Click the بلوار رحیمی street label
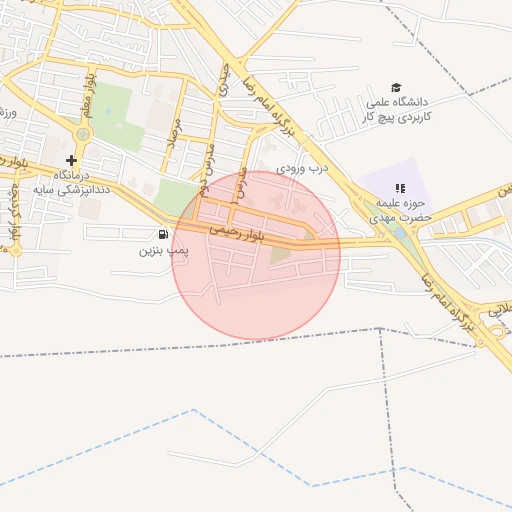This screenshot has width=512, height=512. click(237, 233)
